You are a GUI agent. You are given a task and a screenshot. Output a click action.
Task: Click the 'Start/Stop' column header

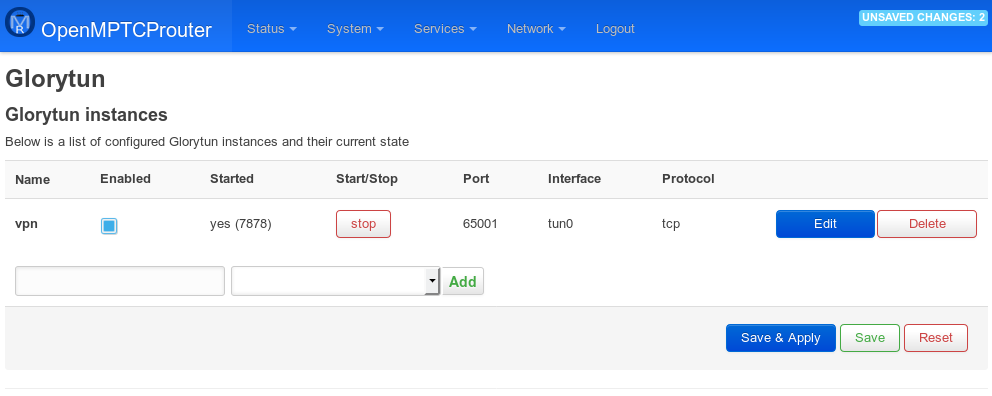[x=367, y=179]
